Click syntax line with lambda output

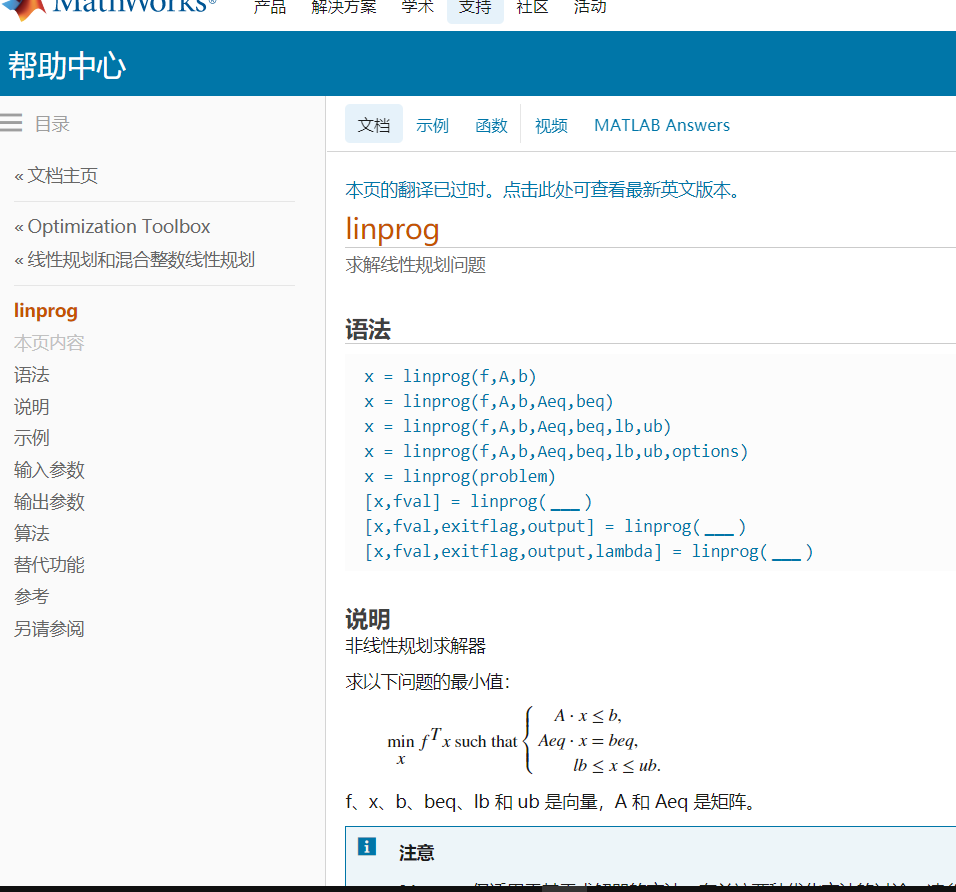pos(588,551)
